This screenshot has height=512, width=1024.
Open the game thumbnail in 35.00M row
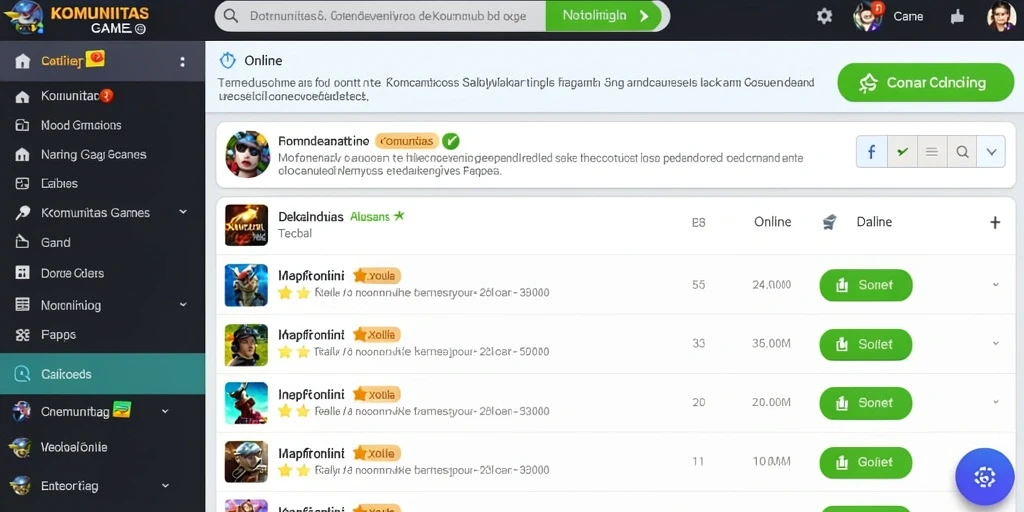click(246, 345)
